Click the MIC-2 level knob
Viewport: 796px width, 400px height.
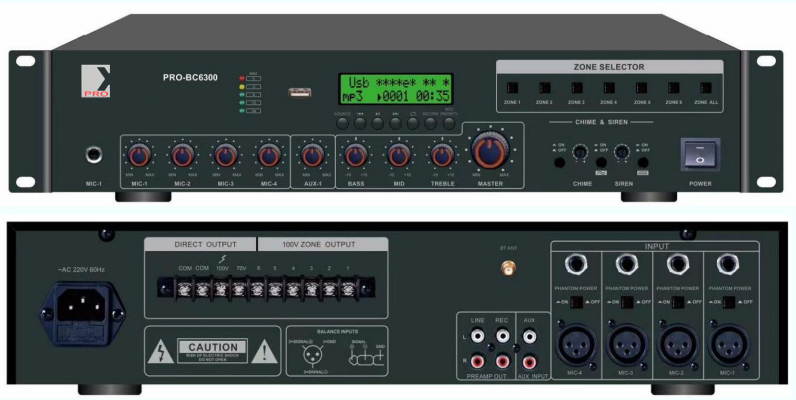[x=182, y=155]
